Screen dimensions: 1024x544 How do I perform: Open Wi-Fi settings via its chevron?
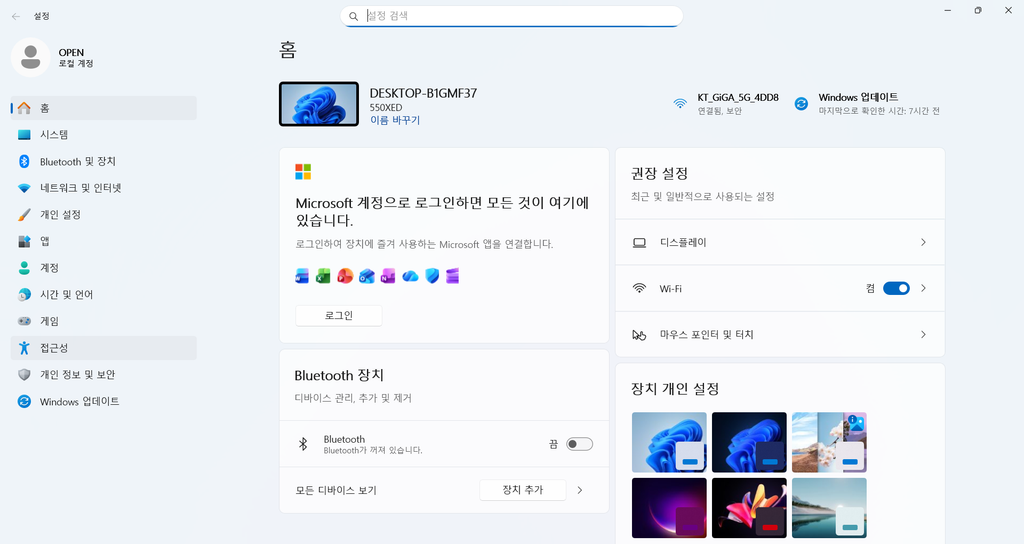click(x=923, y=288)
